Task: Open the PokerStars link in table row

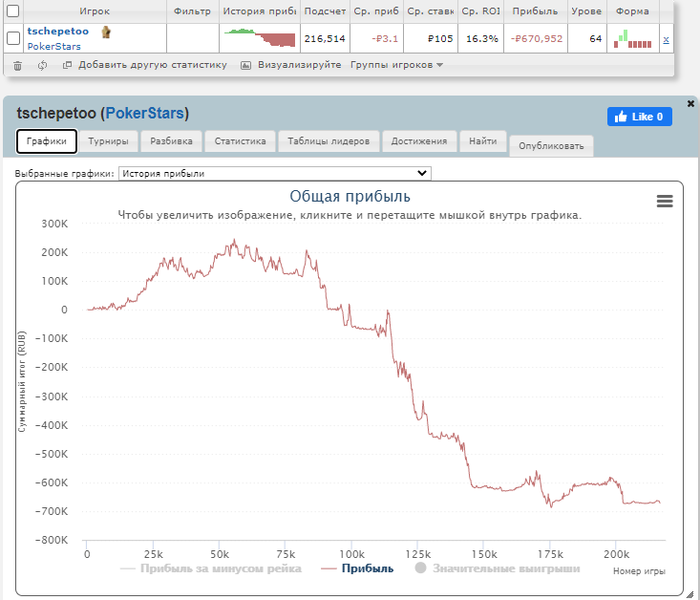Action: coord(54,46)
